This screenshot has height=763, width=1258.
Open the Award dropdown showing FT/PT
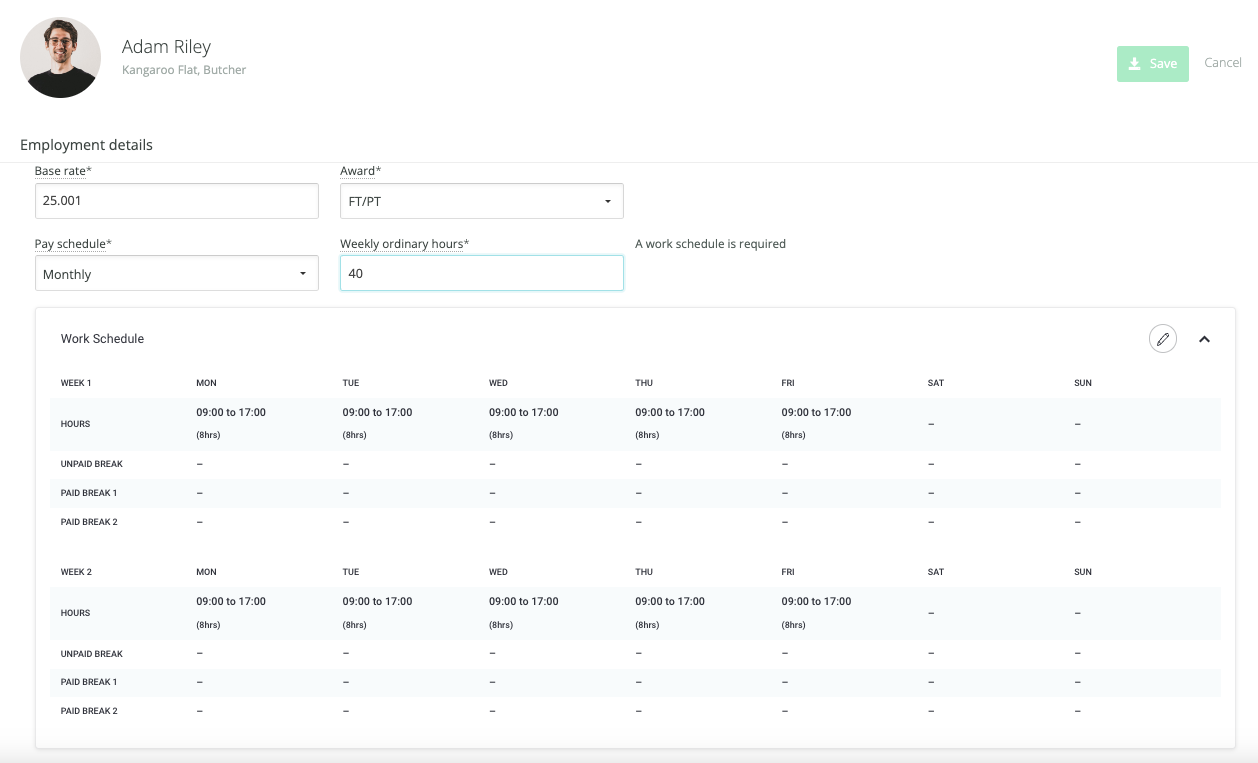(481, 201)
